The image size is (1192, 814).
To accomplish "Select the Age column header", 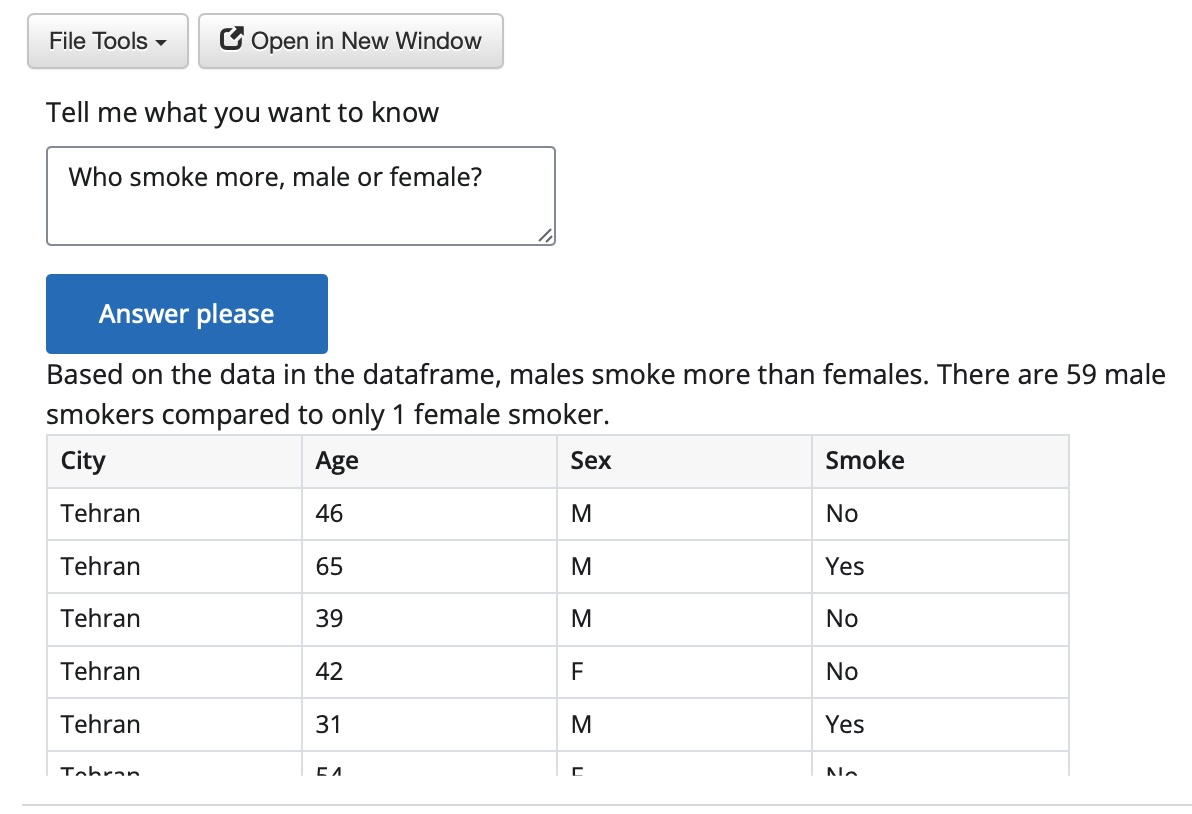I will 337,461.
